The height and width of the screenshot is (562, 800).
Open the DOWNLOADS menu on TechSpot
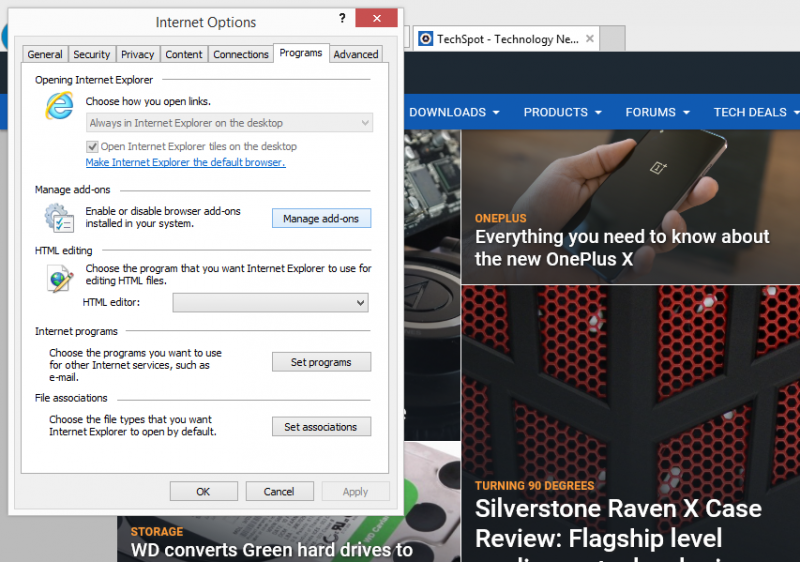pos(454,112)
